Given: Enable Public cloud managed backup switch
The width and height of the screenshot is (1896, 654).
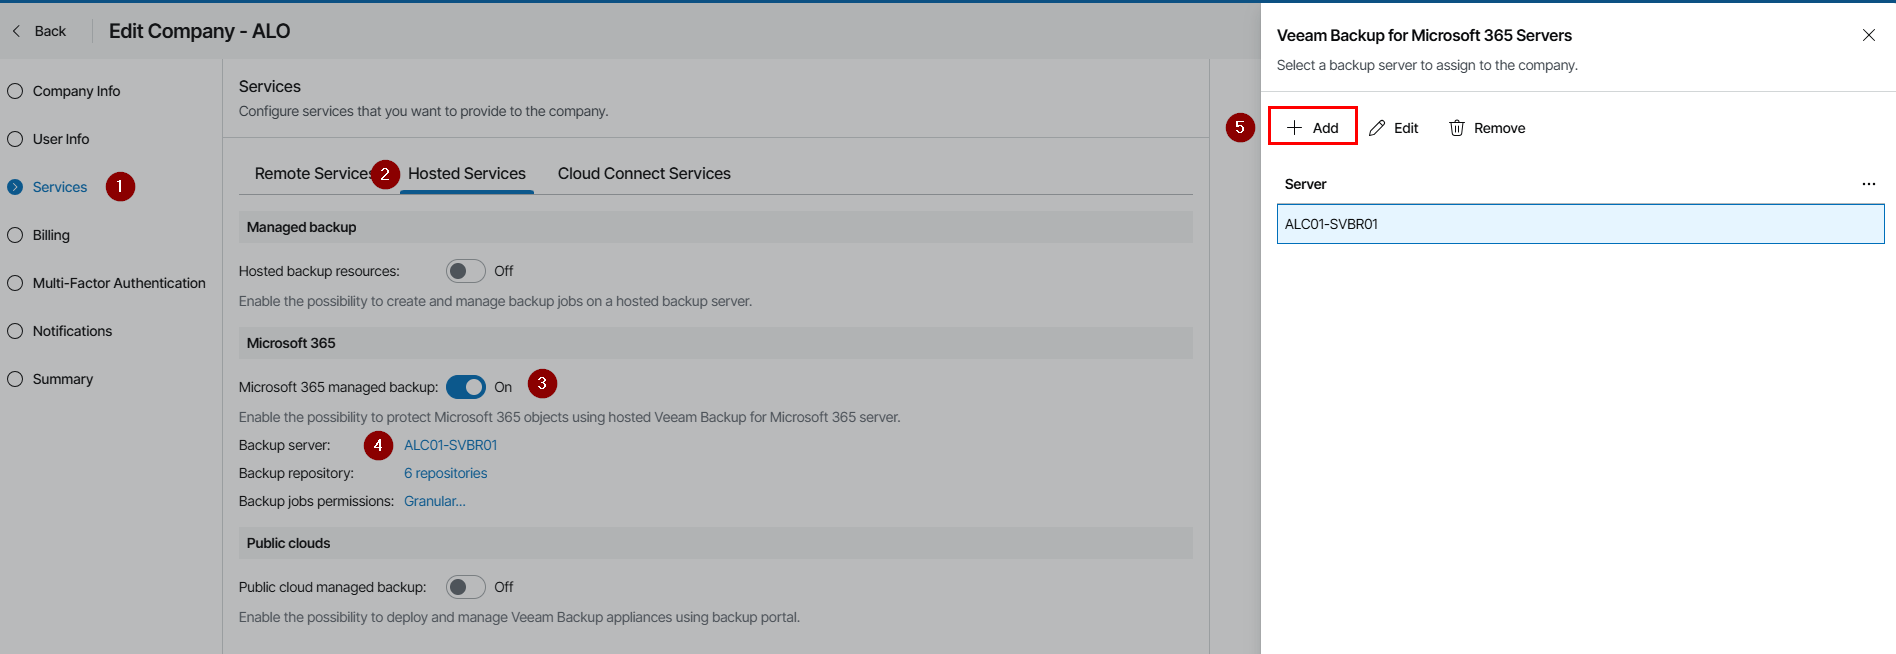Looking at the screenshot, I should (x=465, y=587).
